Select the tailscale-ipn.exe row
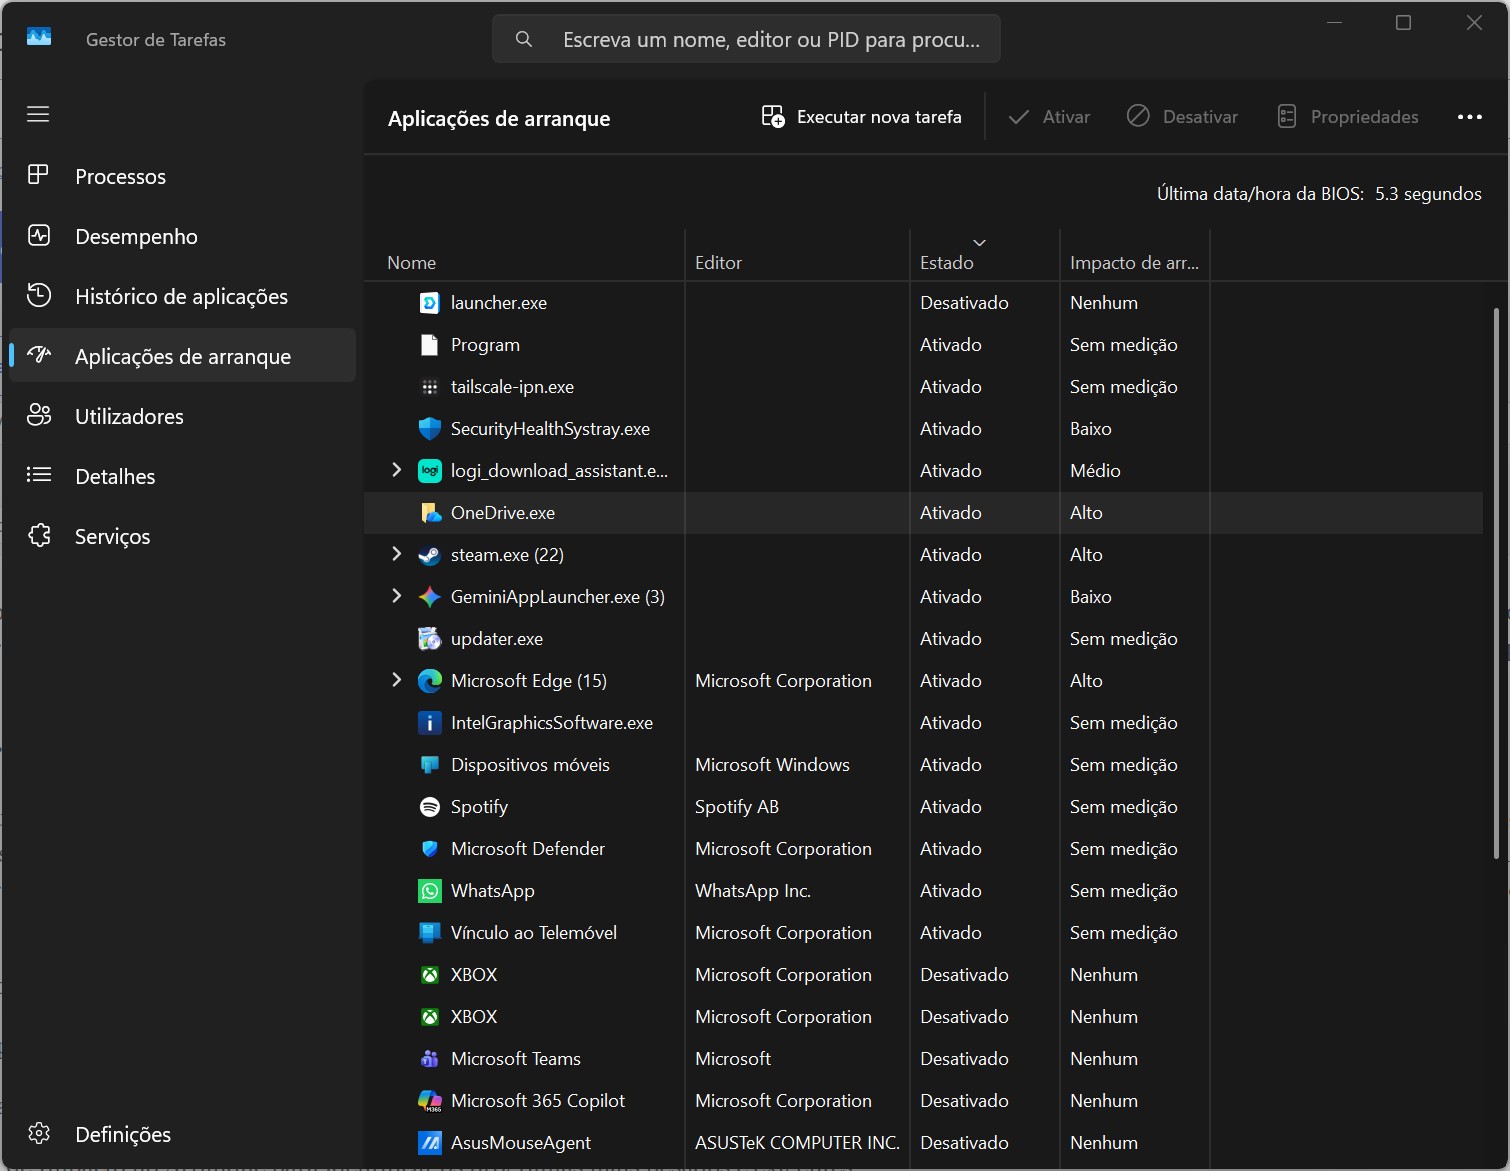Screen dimensions: 1510x1171 point(923,386)
